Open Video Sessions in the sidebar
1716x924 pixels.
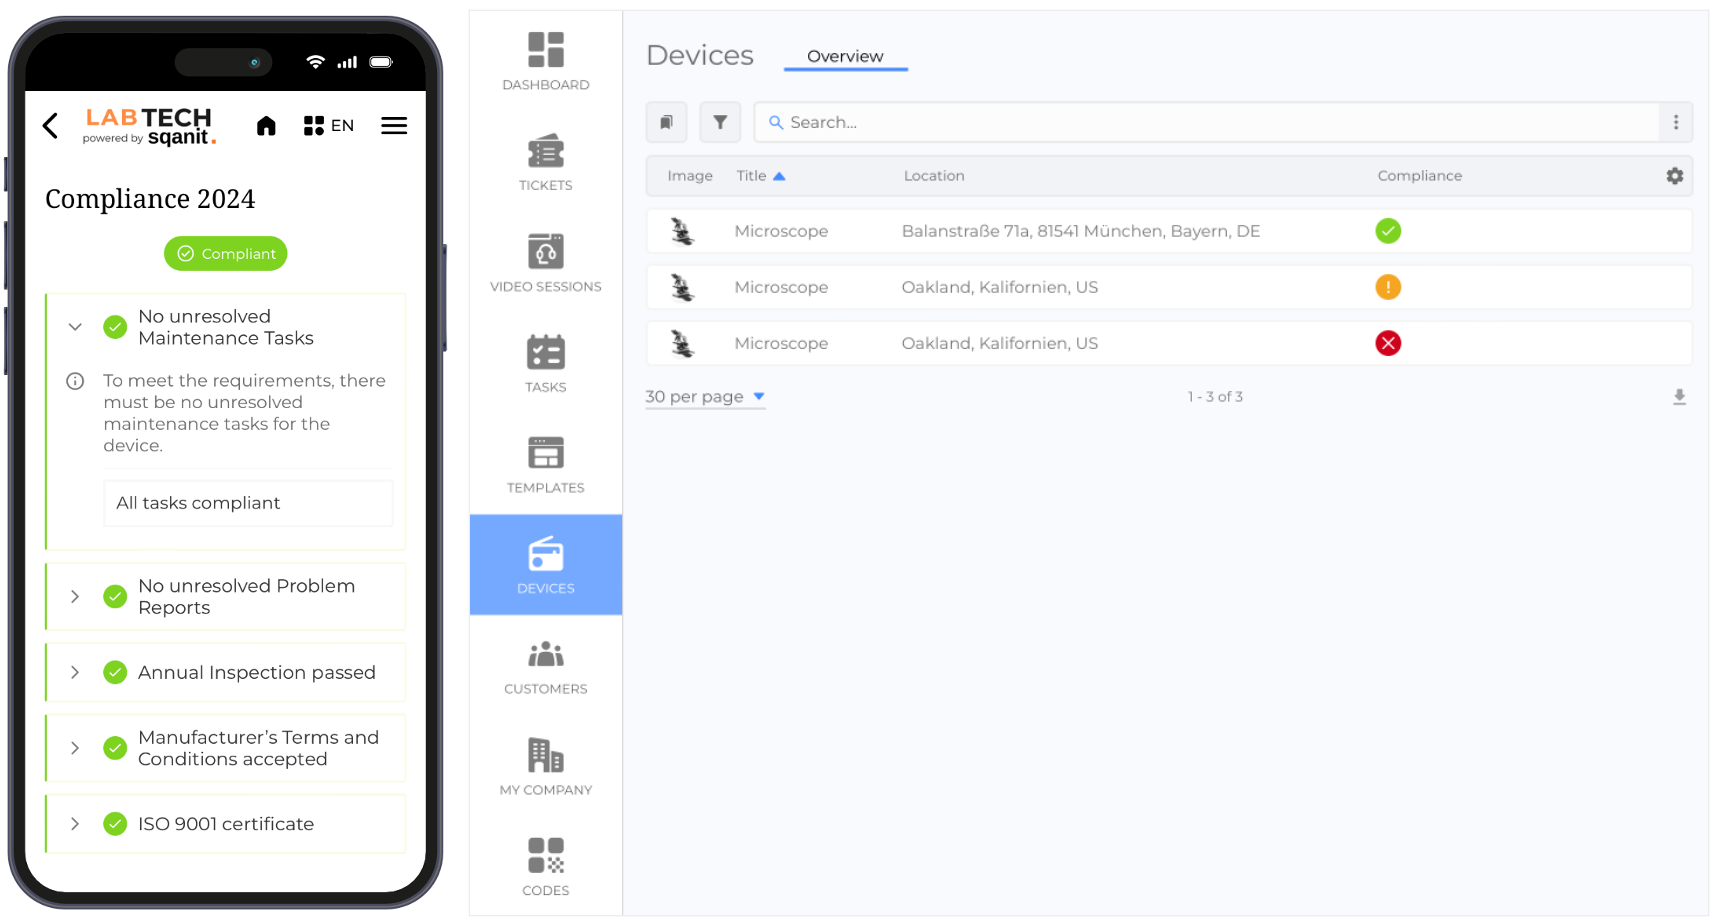(x=546, y=263)
